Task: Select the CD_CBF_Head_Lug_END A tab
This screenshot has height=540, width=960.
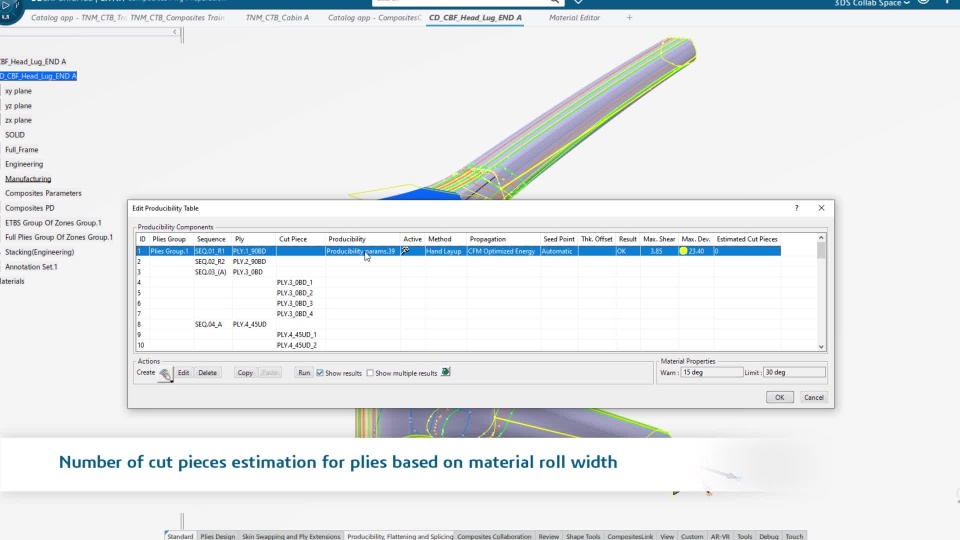Action: click(475, 18)
